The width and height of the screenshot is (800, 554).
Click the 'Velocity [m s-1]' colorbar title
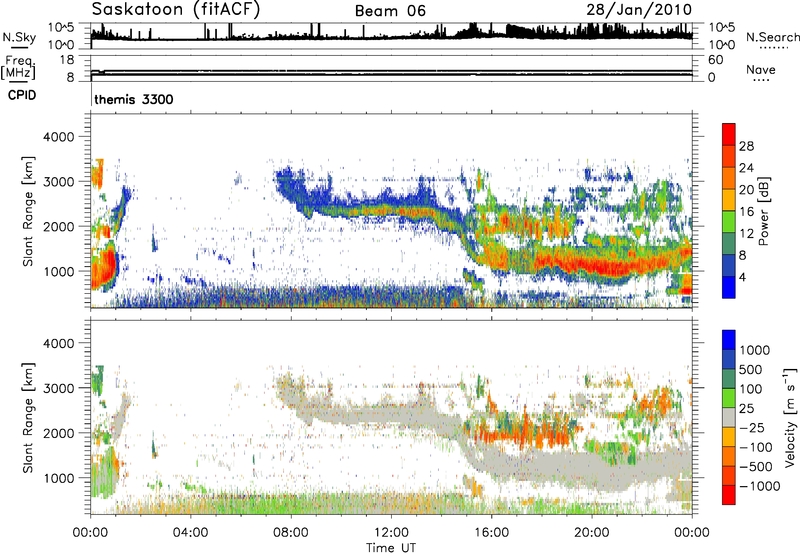tap(790, 417)
